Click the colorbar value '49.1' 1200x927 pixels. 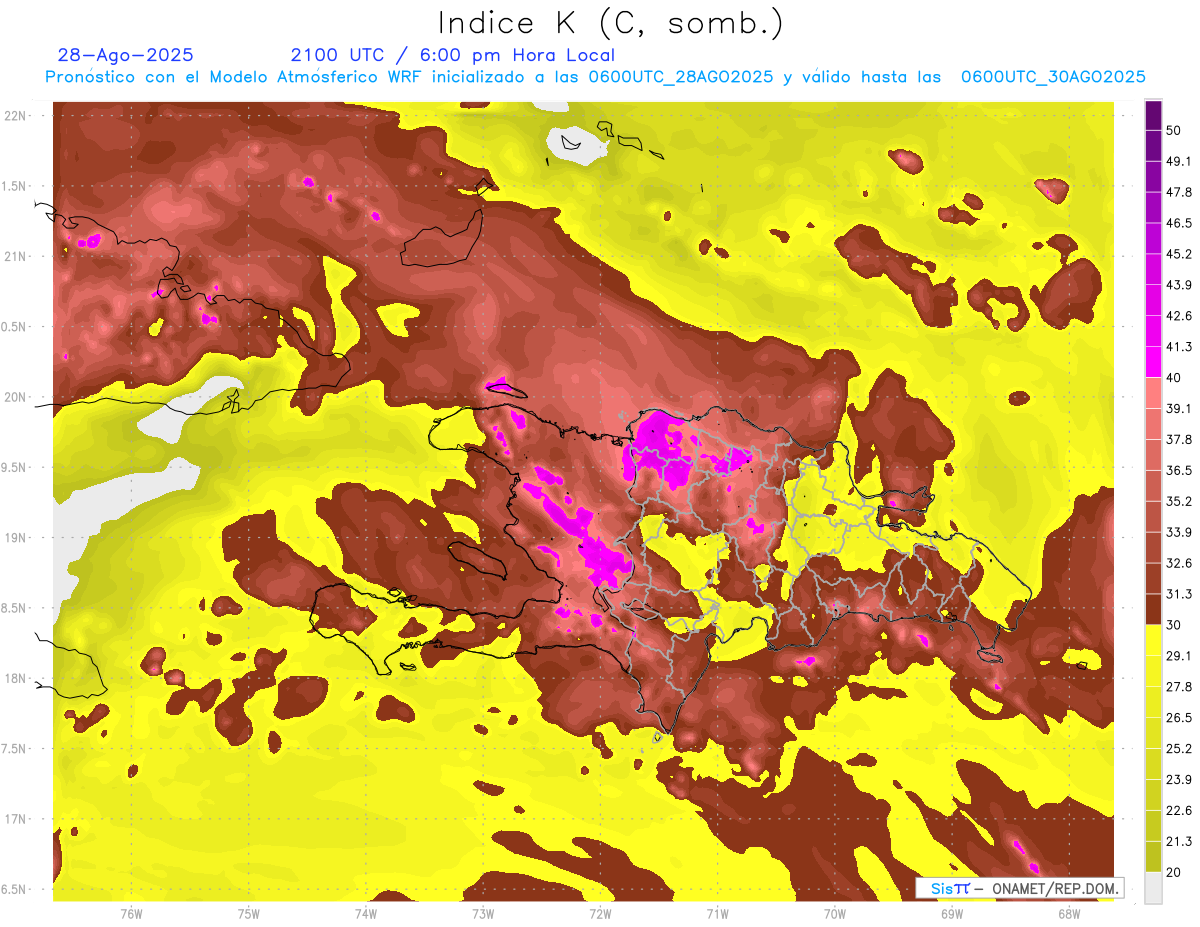tap(1178, 161)
